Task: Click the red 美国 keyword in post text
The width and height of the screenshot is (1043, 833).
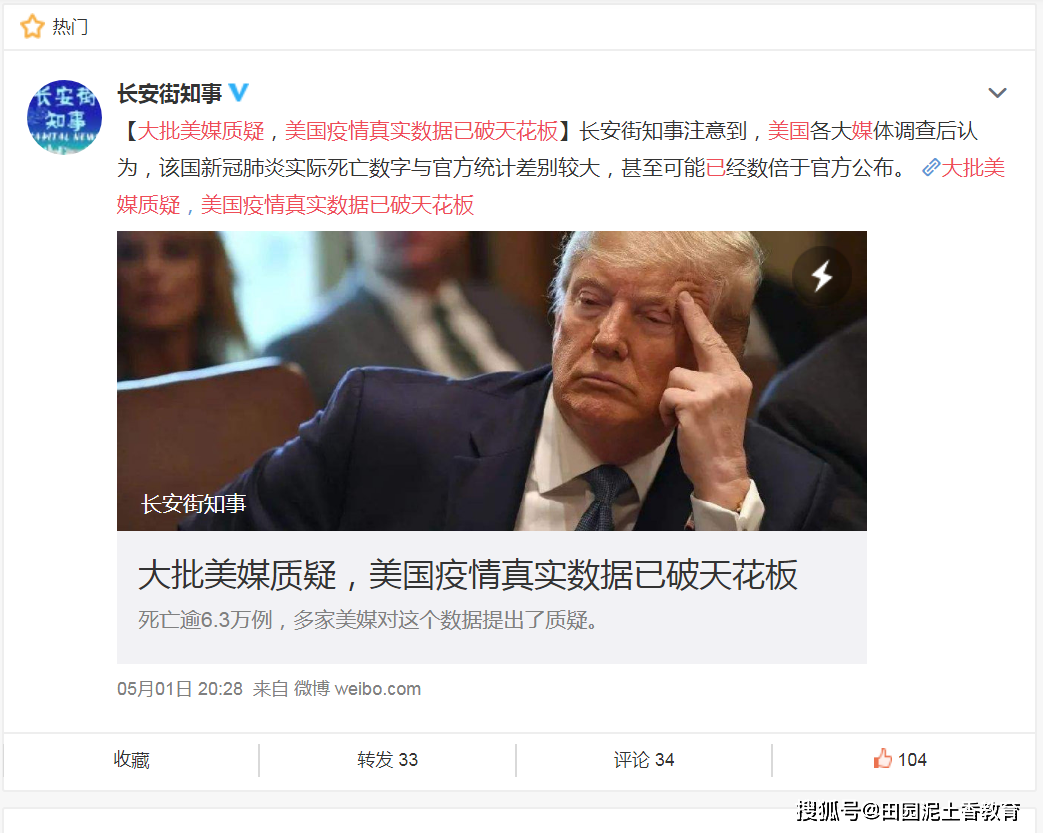Action: click(788, 131)
